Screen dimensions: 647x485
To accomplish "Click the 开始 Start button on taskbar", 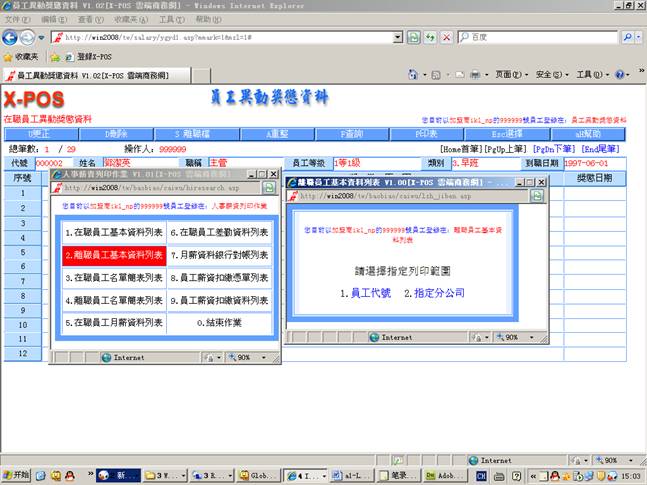I will coord(17,476).
